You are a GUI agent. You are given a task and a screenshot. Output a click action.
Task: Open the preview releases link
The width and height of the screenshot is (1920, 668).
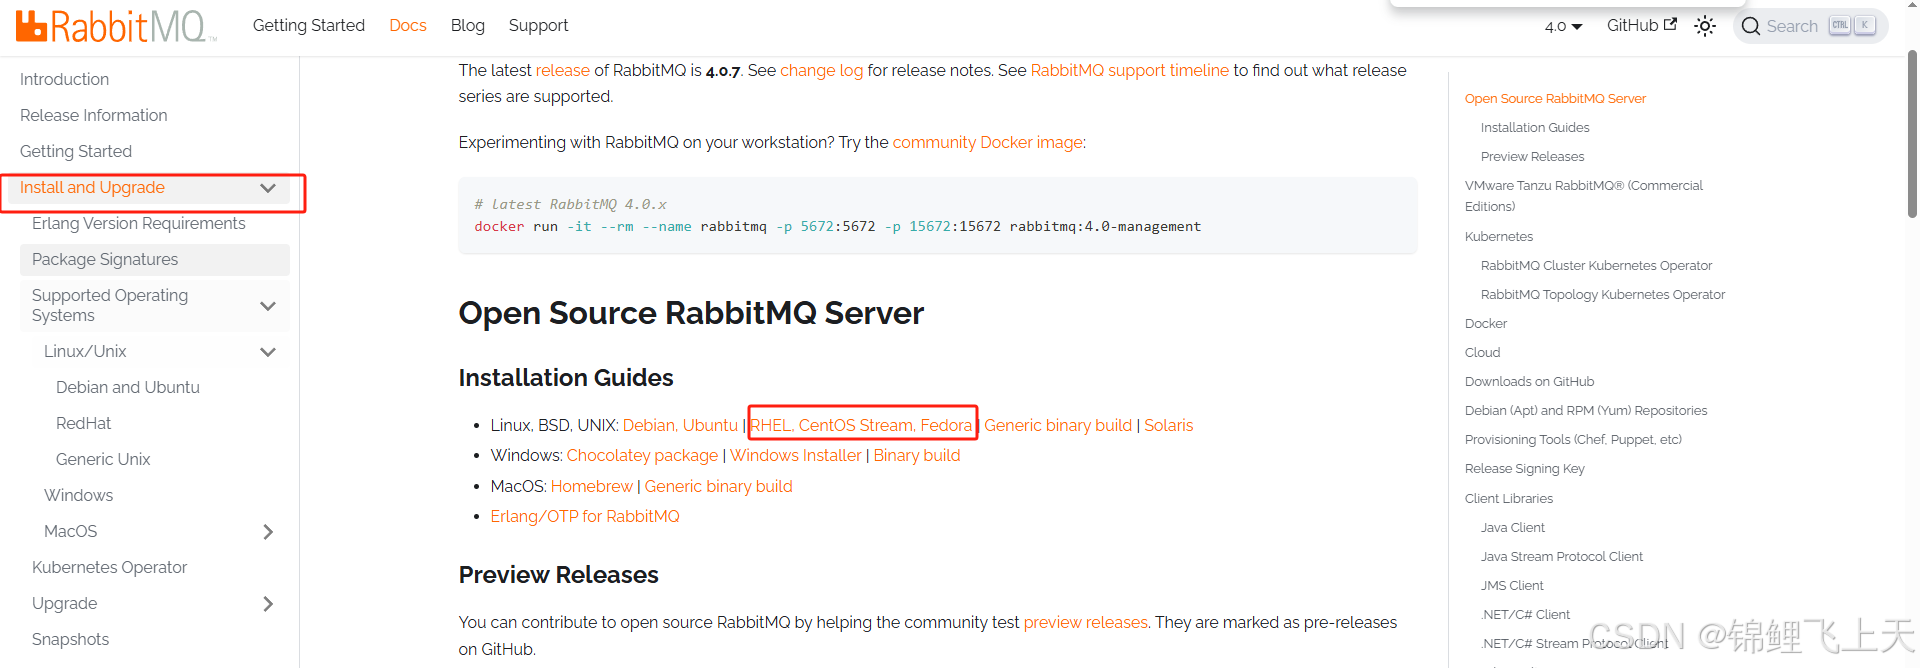(1086, 622)
